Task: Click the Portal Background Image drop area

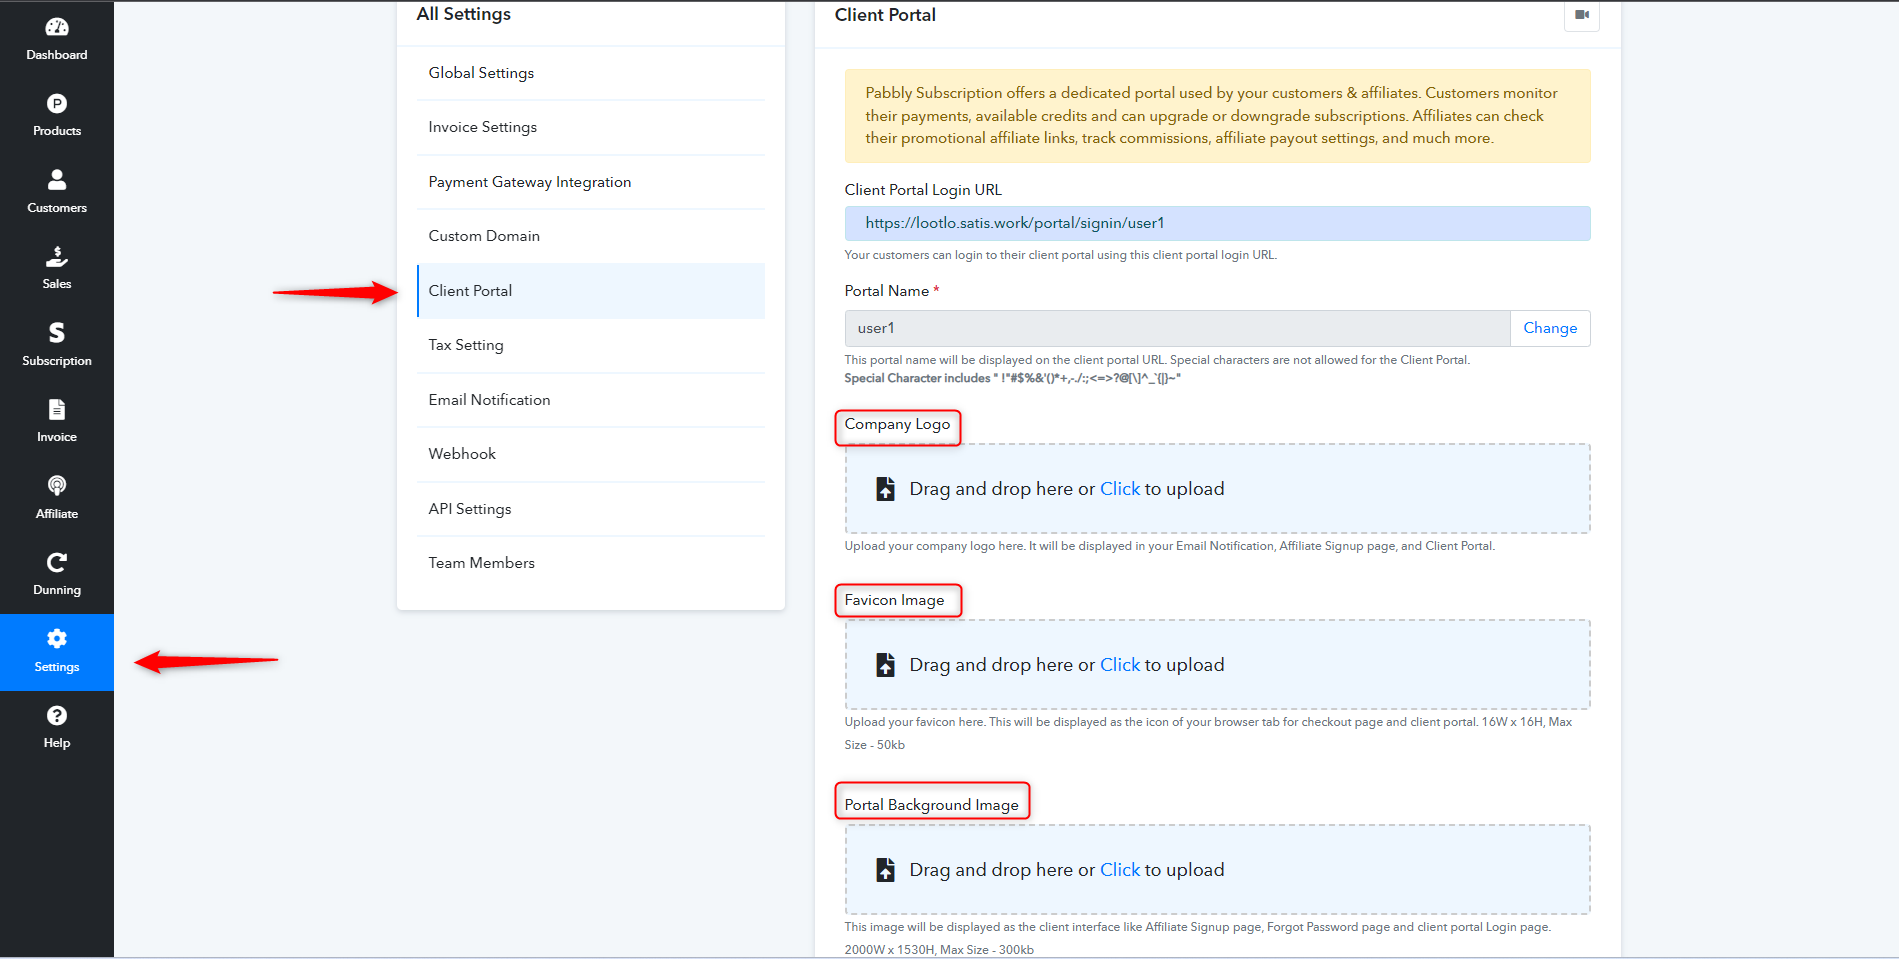Action: [x=1217, y=870]
